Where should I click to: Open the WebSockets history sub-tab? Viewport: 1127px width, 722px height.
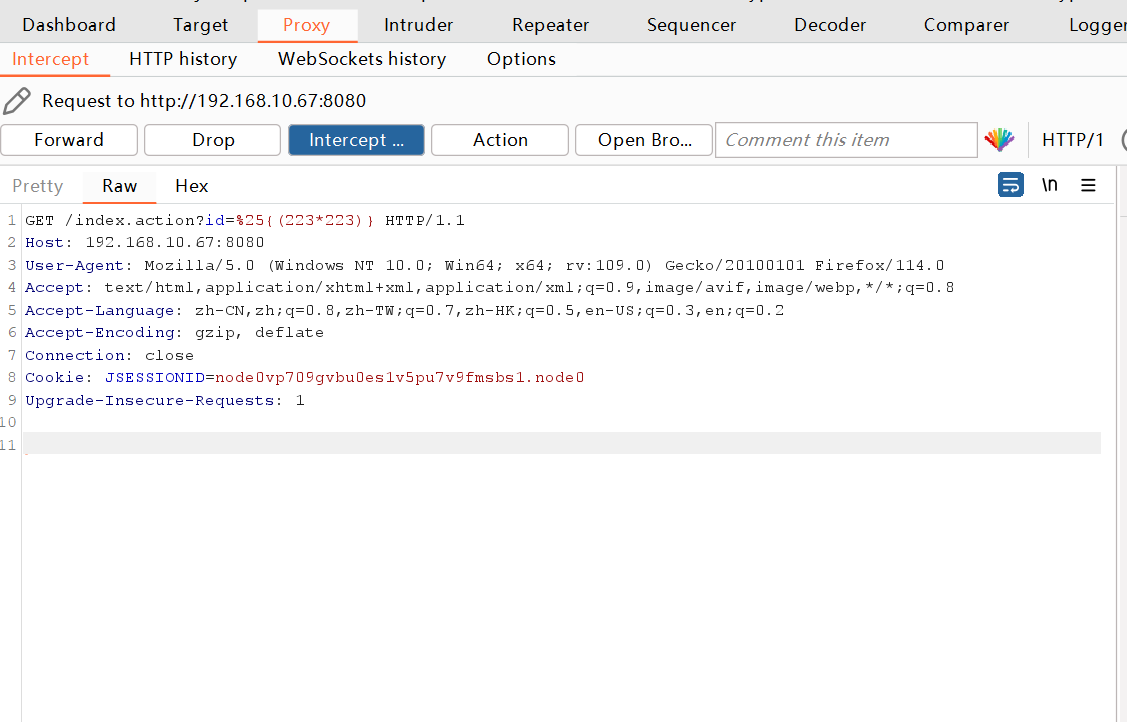[362, 59]
